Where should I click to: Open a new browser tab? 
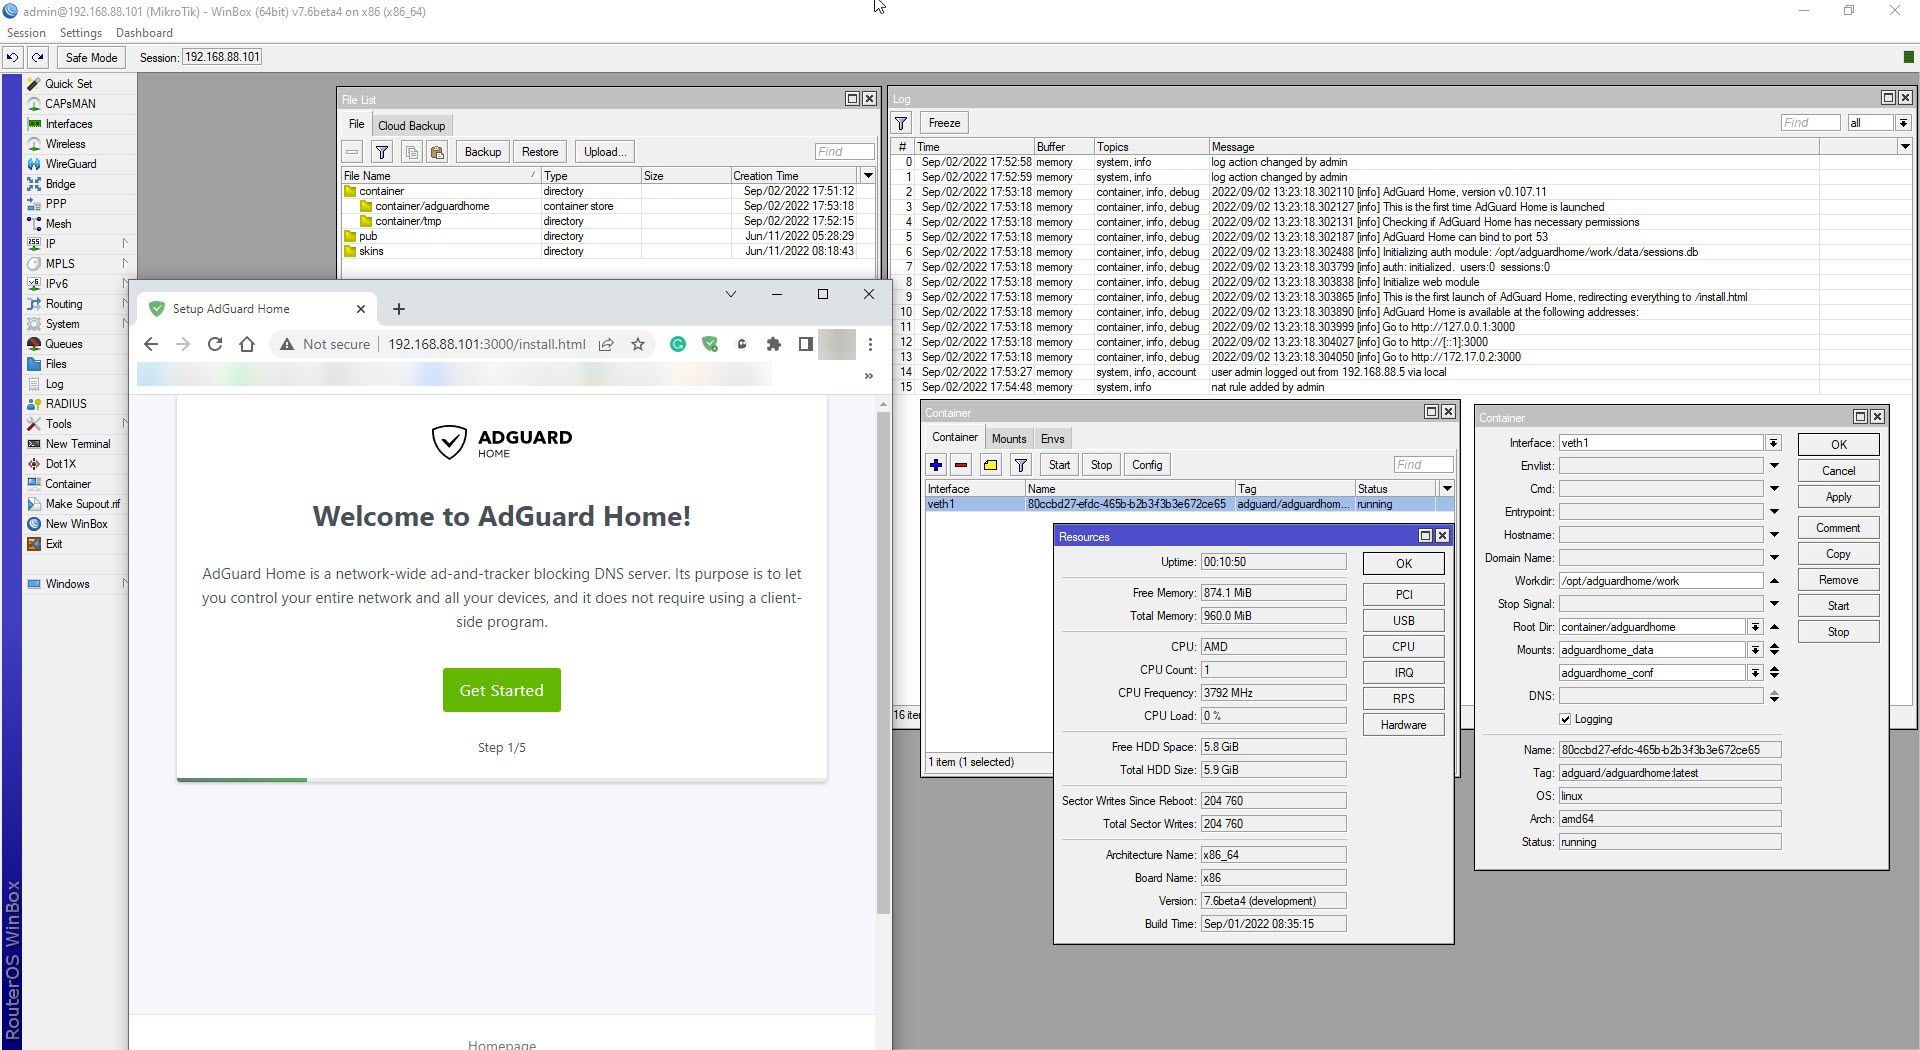point(398,309)
